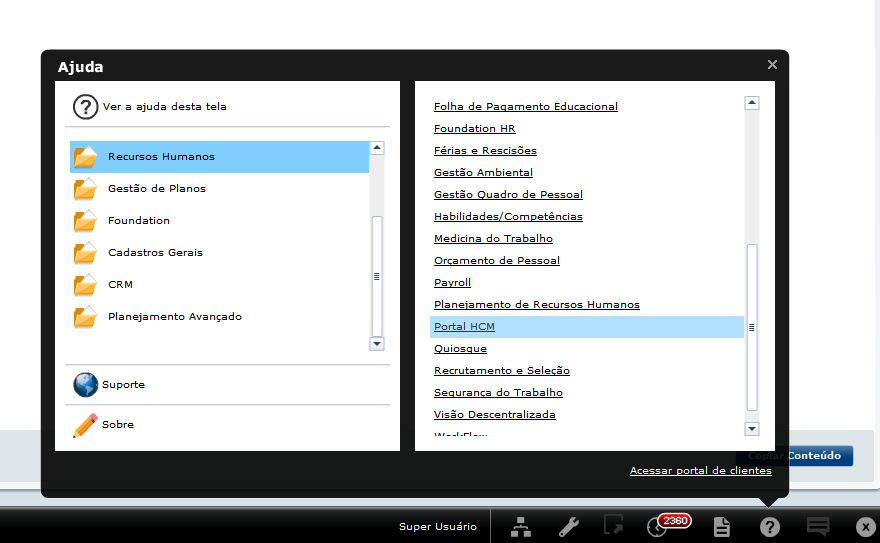Open the clock notifications icon showing 2360
880x543 pixels.
[x=668, y=524]
